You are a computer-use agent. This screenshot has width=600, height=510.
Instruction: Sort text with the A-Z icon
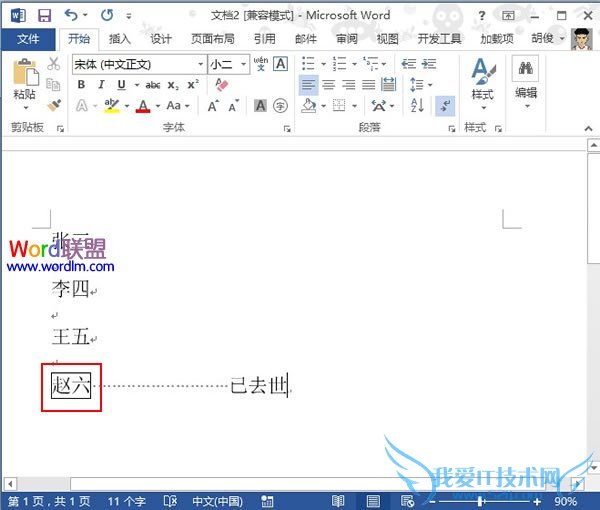tap(417, 105)
